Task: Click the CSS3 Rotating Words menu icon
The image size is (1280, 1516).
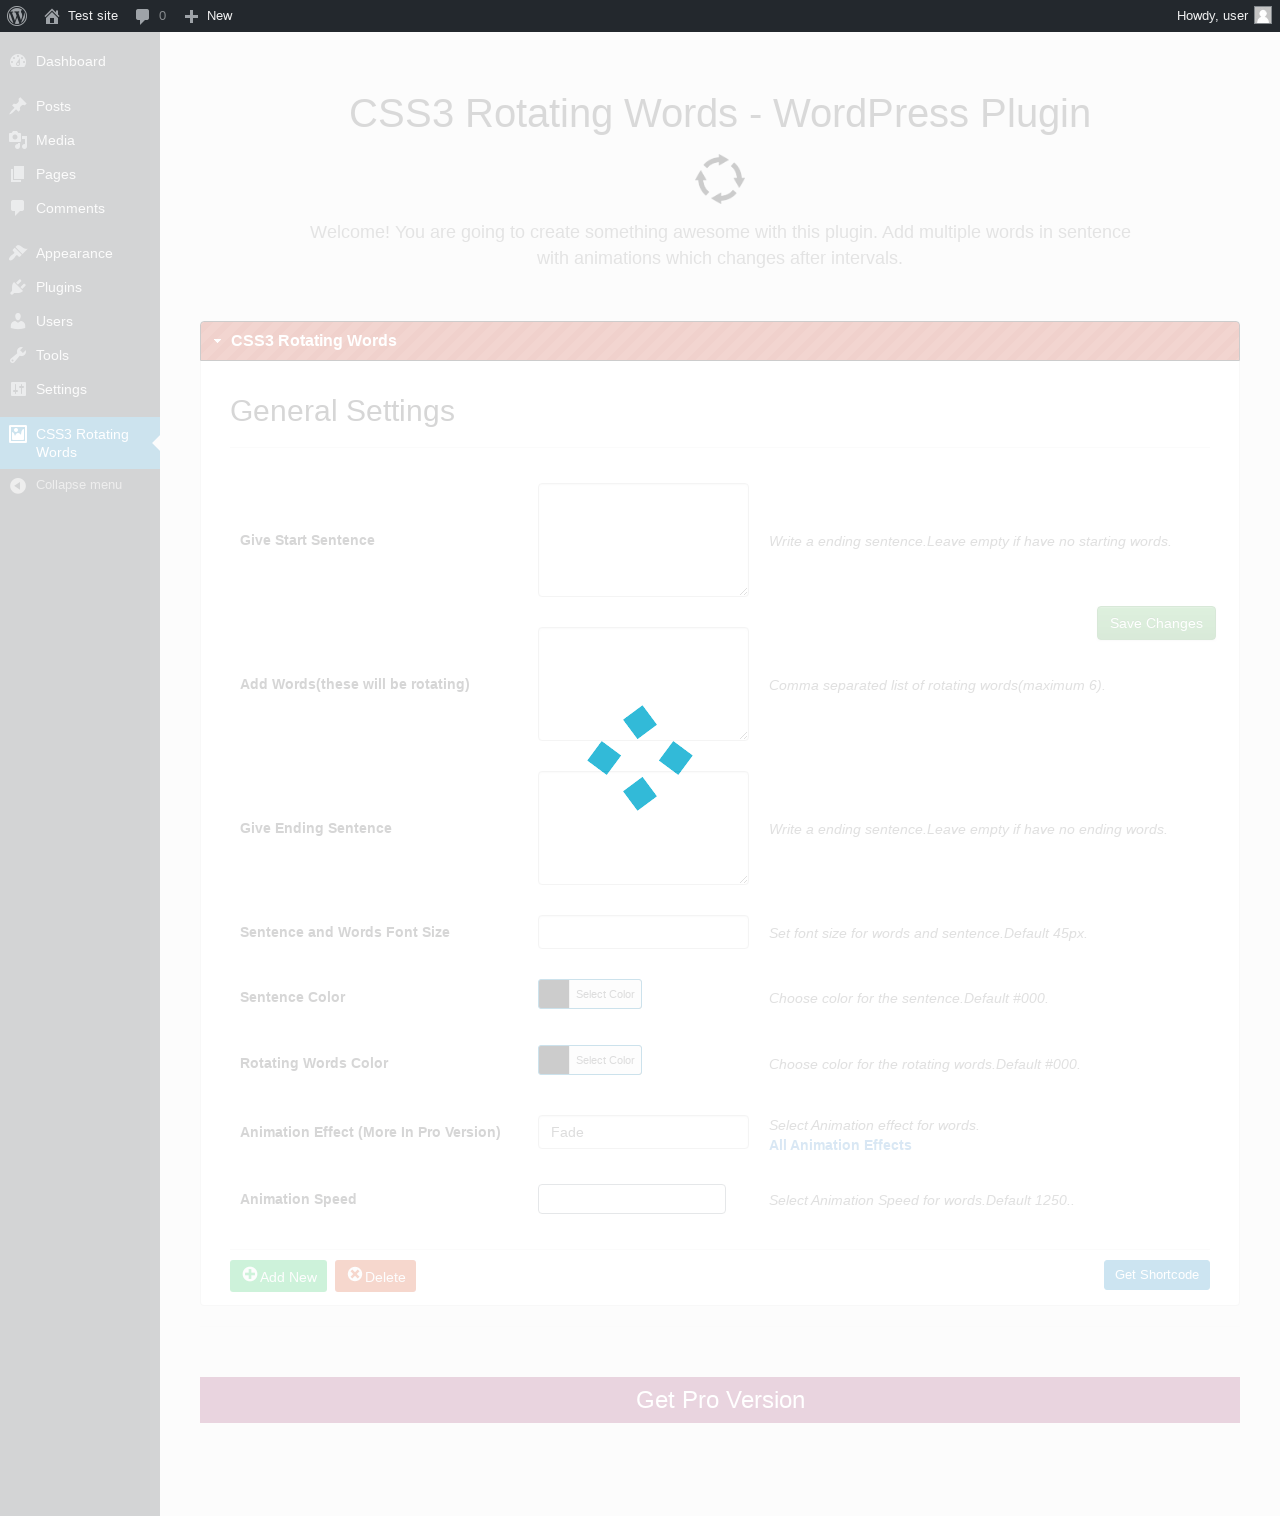Action: click(18, 434)
